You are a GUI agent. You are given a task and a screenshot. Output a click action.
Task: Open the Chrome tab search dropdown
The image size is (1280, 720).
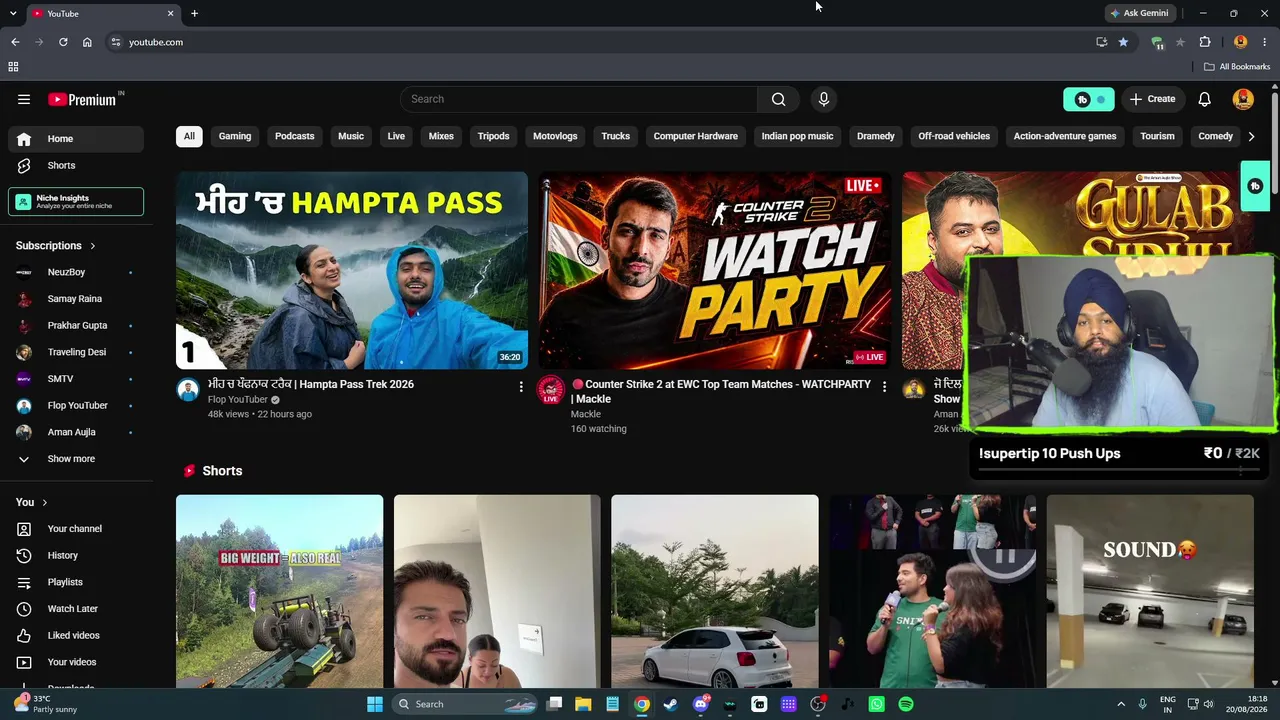pos(13,14)
